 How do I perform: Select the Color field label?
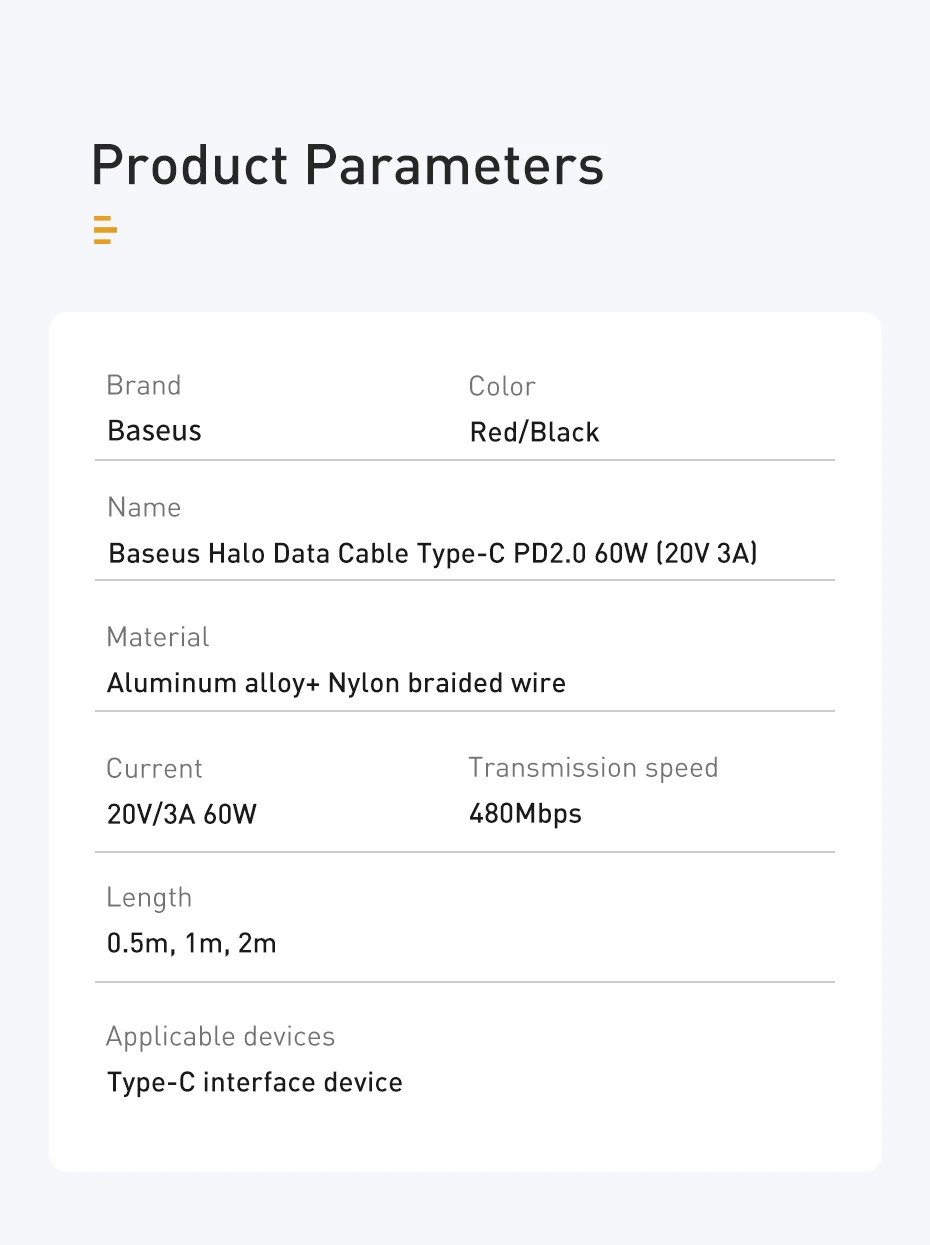pos(502,386)
